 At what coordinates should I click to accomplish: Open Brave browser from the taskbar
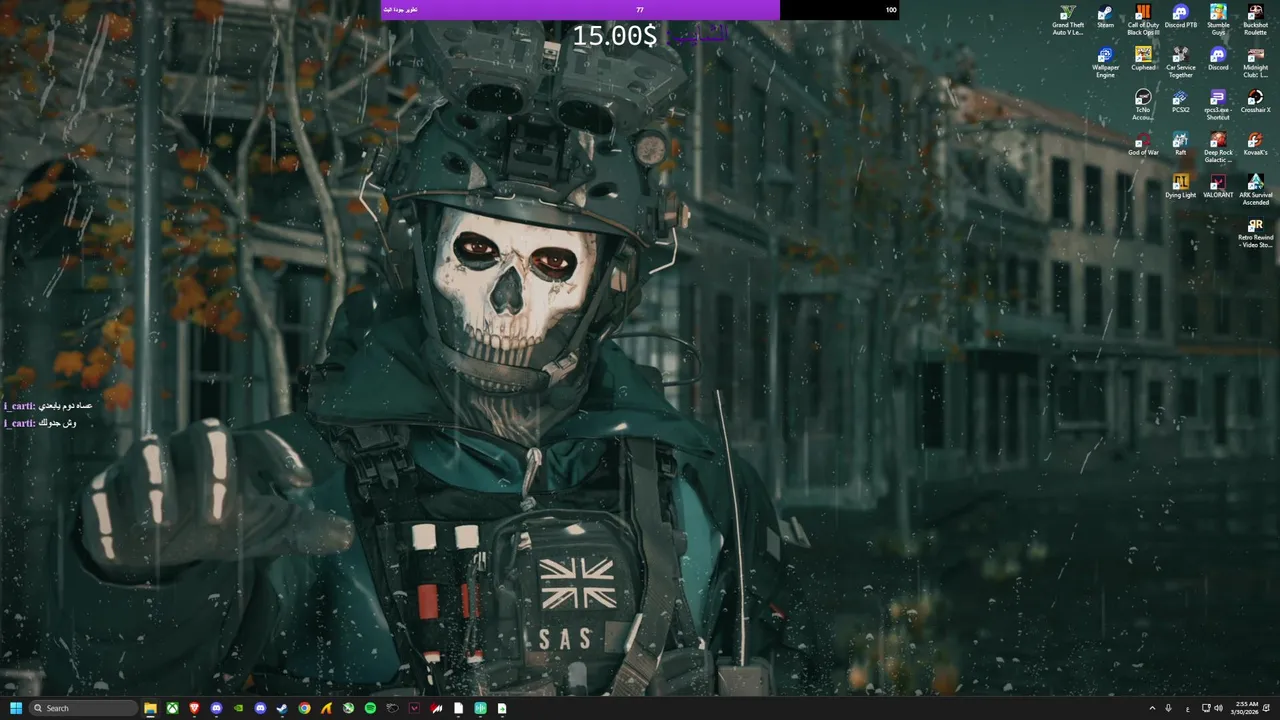coord(194,708)
